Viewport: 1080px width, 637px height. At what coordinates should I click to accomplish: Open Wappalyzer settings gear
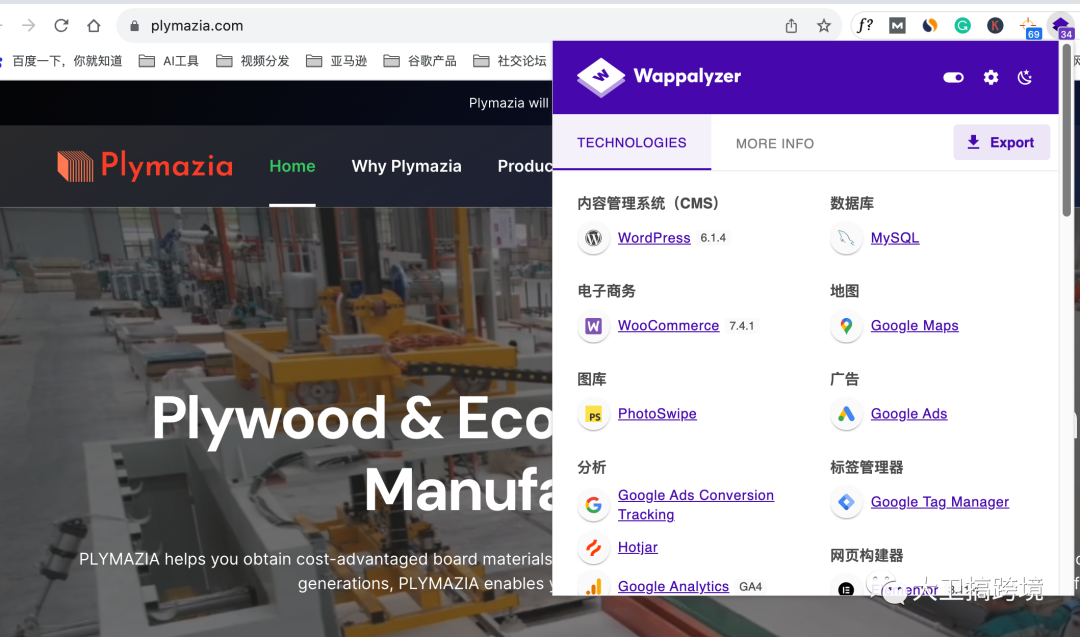(x=990, y=77)
